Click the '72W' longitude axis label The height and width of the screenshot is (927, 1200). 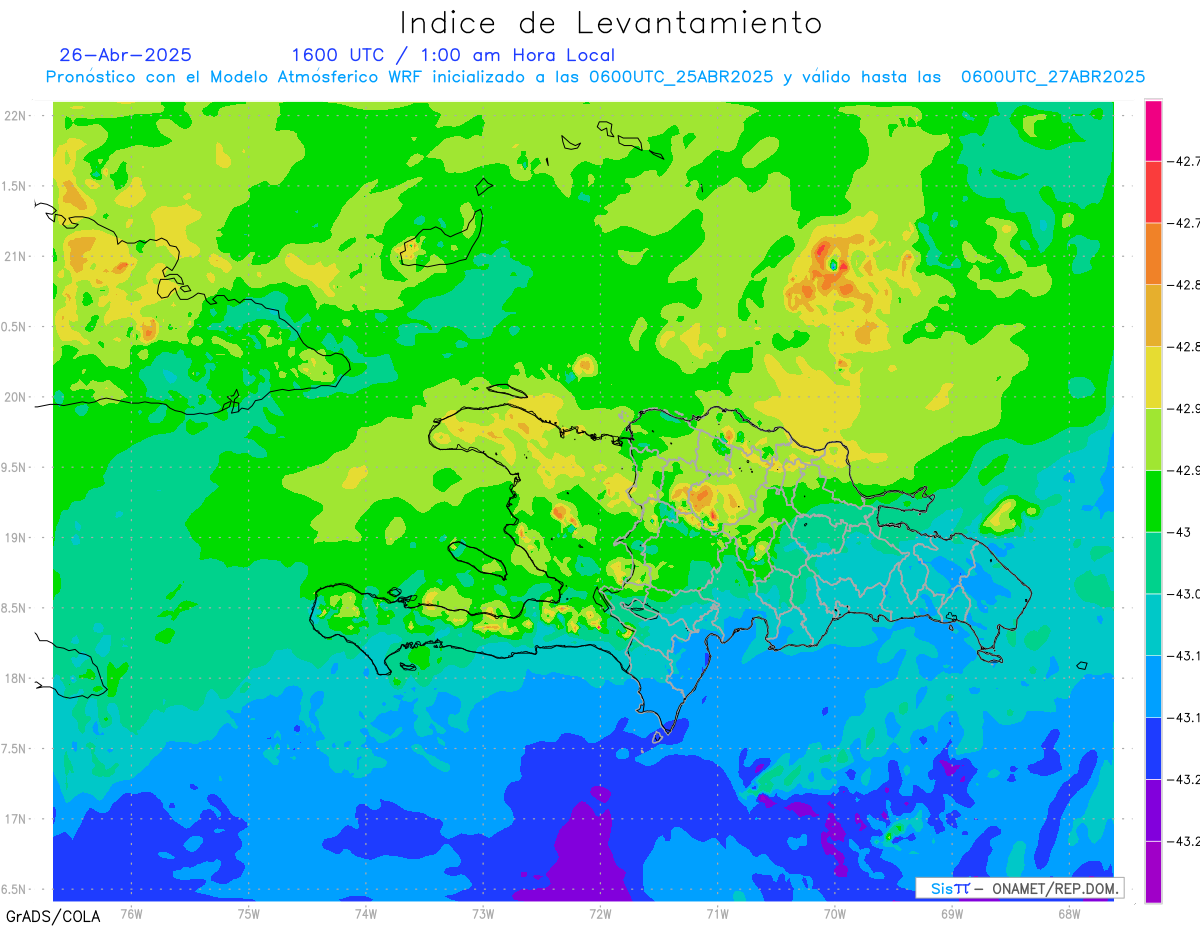tap(600, 912)
